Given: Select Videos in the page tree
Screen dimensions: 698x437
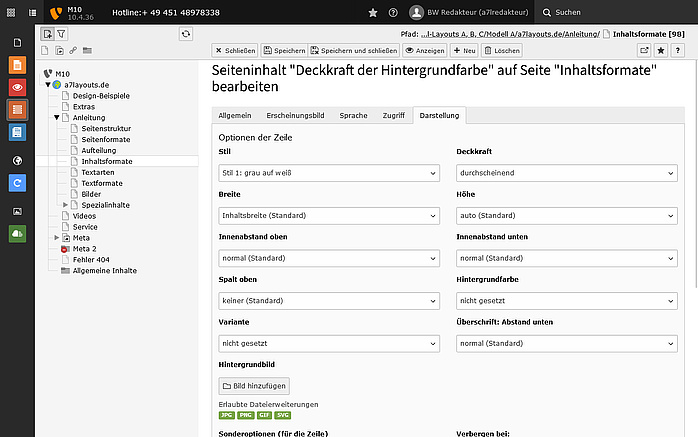Looking at the screenshot, I should [x=84, y=216].
